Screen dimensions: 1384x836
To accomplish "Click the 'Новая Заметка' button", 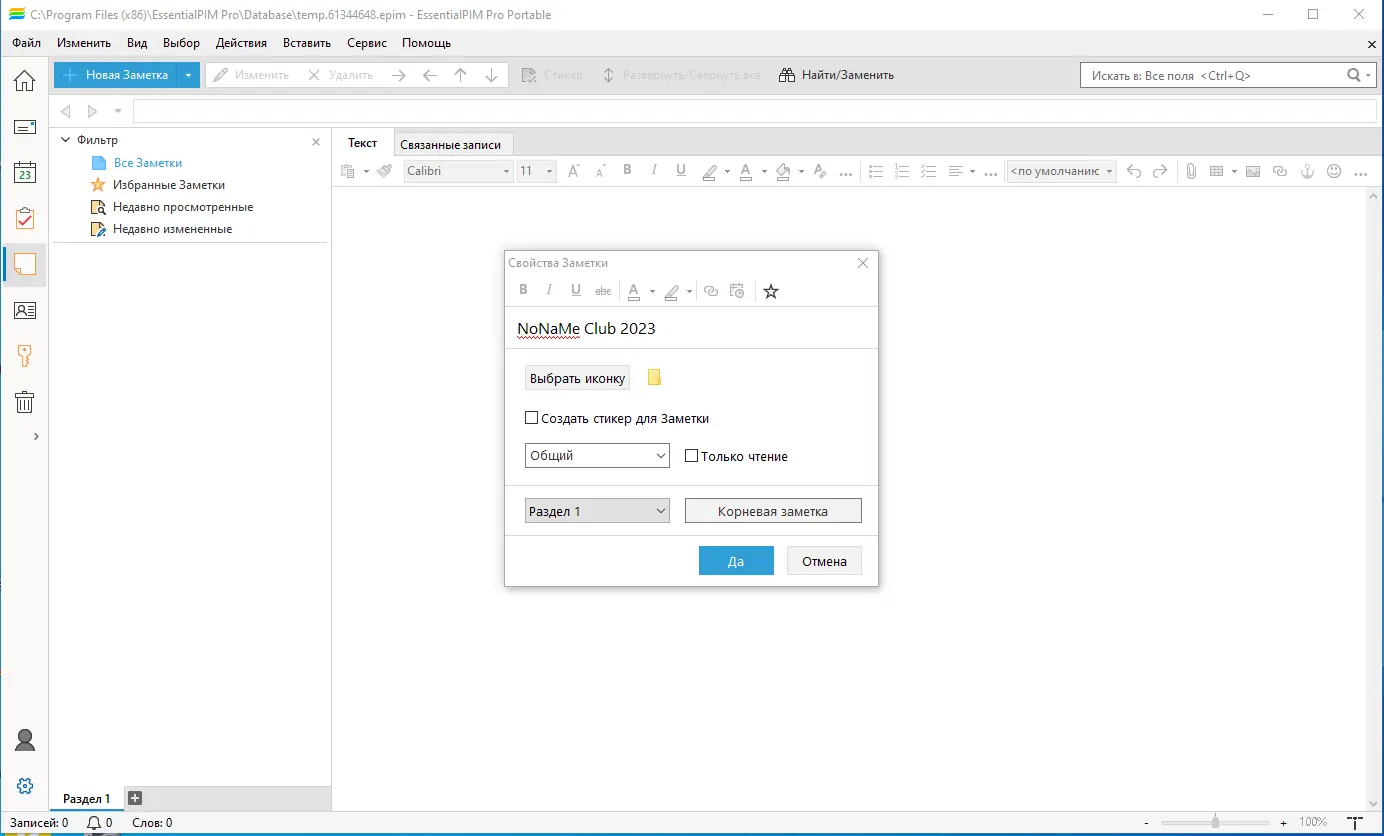I will point(116,75).
